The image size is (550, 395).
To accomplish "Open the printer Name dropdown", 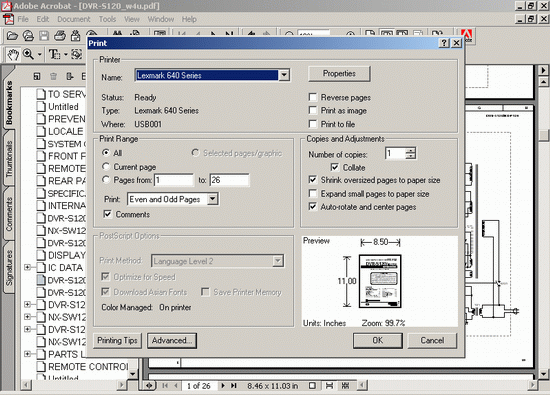I will (x=284, y=75).
